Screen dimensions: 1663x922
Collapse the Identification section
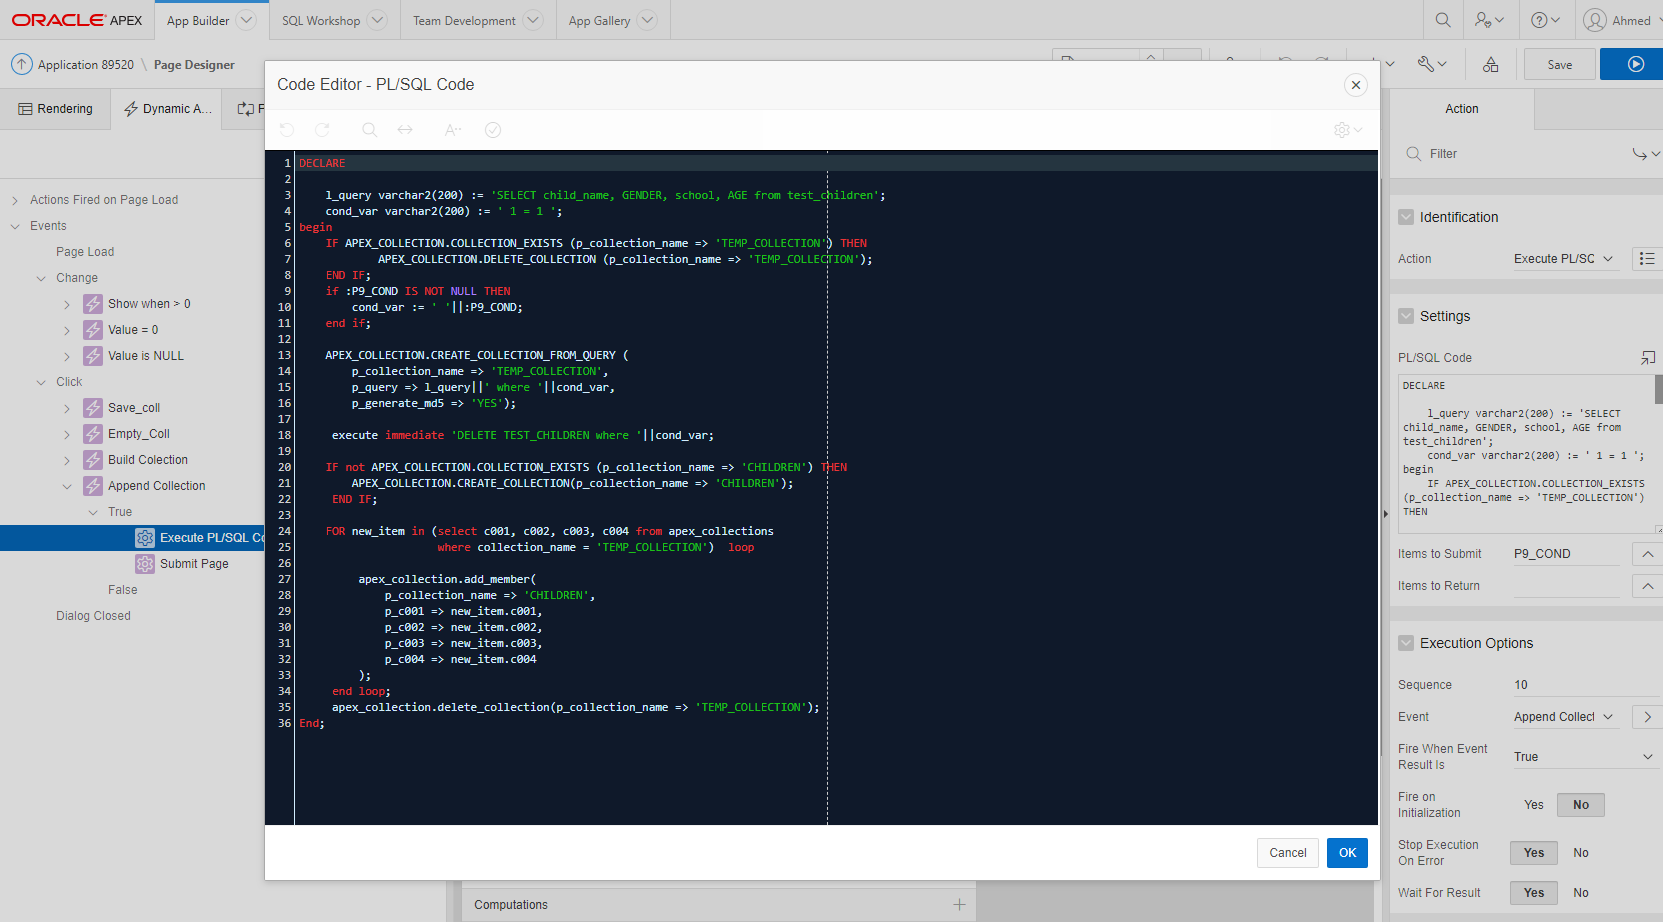(x=1406, y=217)
